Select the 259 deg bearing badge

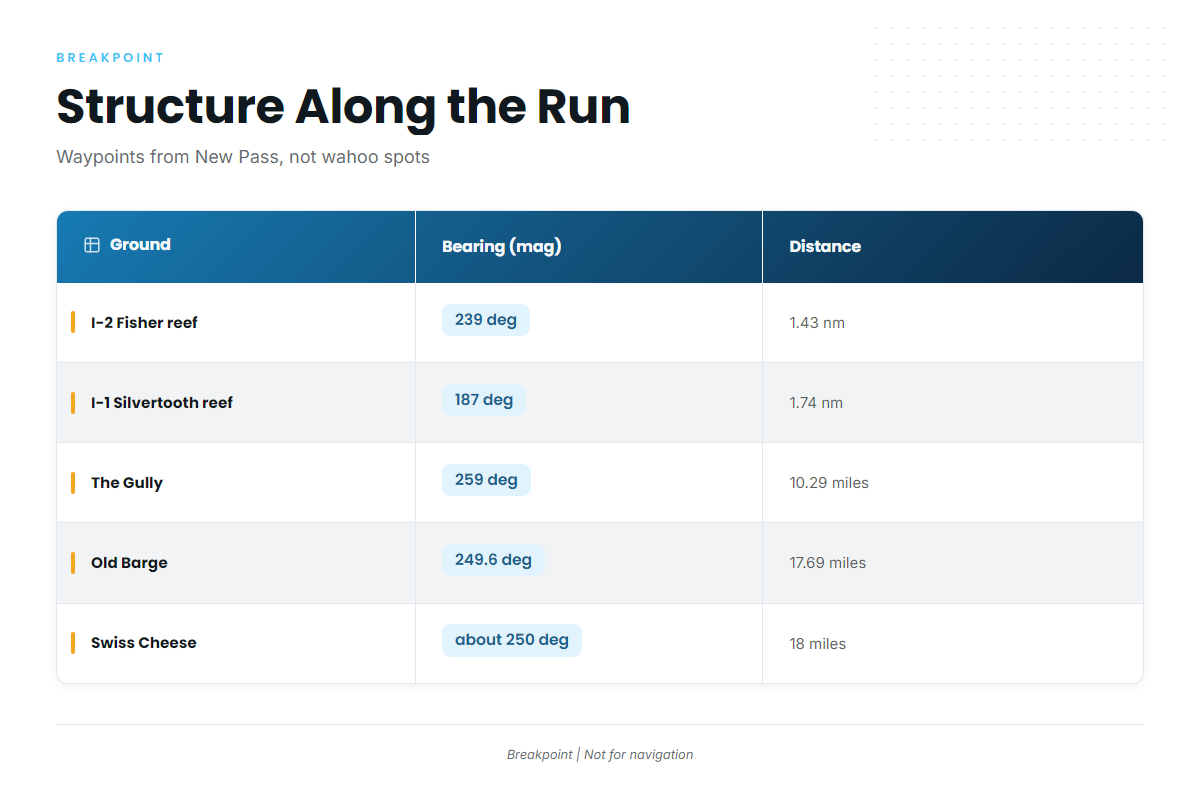pos(486,480)
